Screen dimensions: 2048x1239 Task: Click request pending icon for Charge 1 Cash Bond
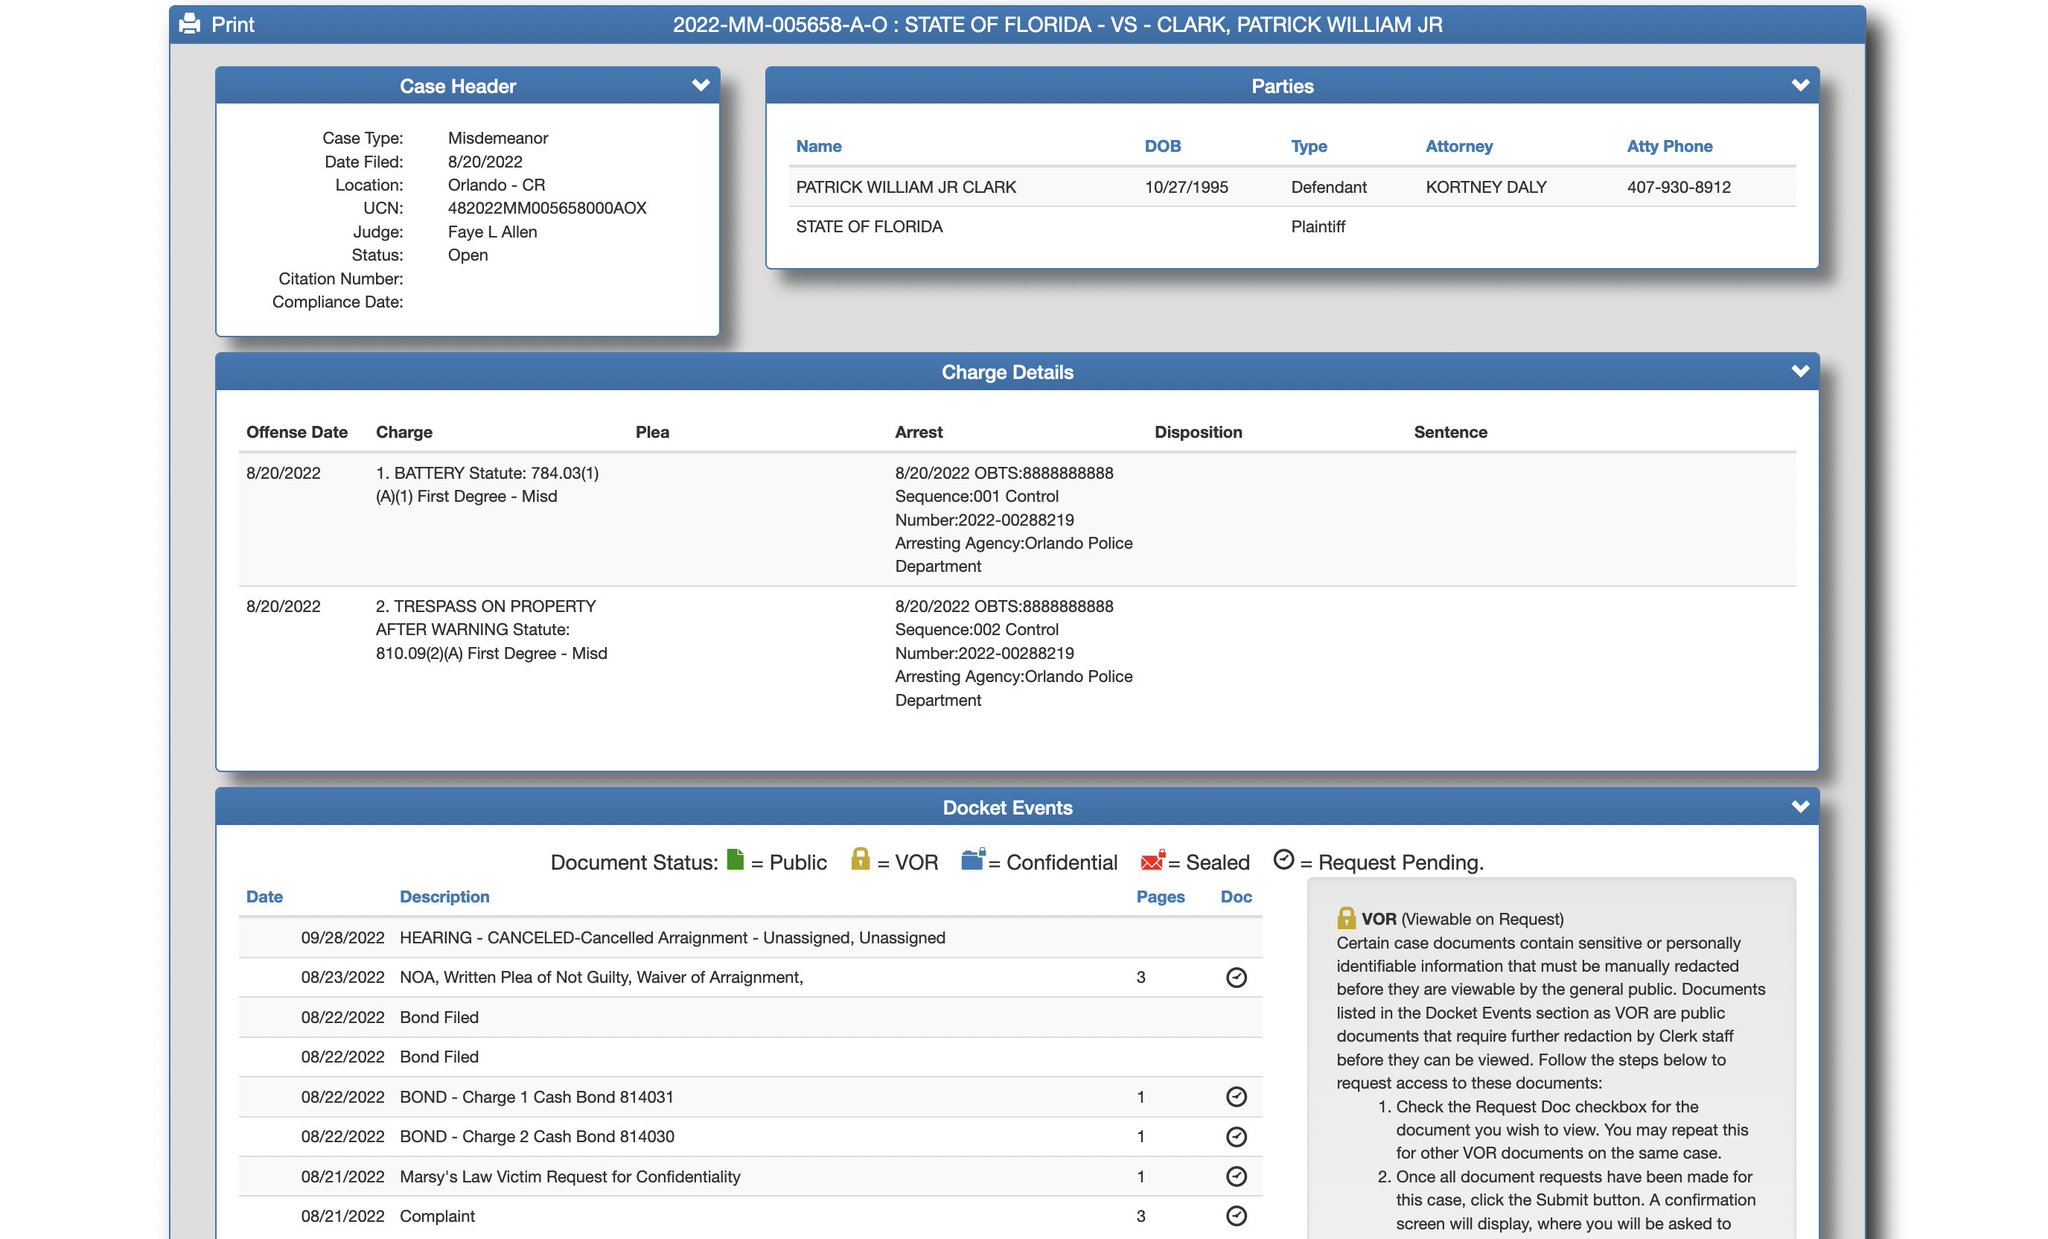tap(1236, 1097)
